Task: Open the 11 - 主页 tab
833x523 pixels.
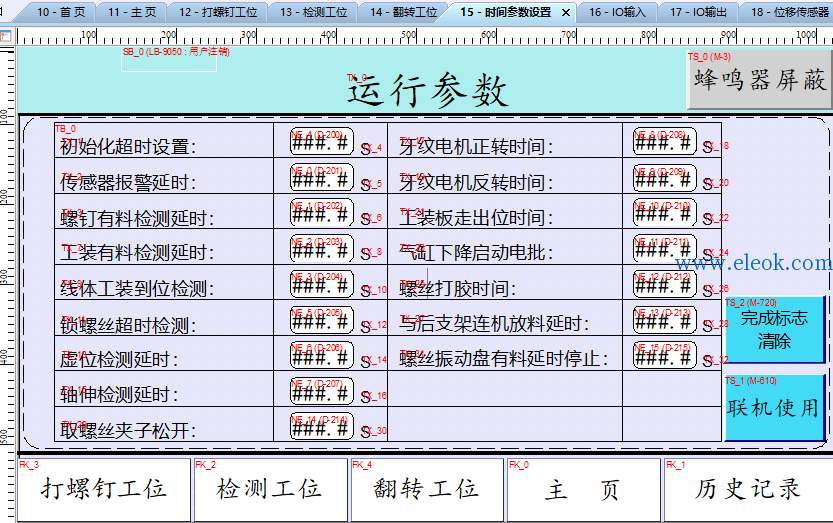Action: [x=132, y=12]
